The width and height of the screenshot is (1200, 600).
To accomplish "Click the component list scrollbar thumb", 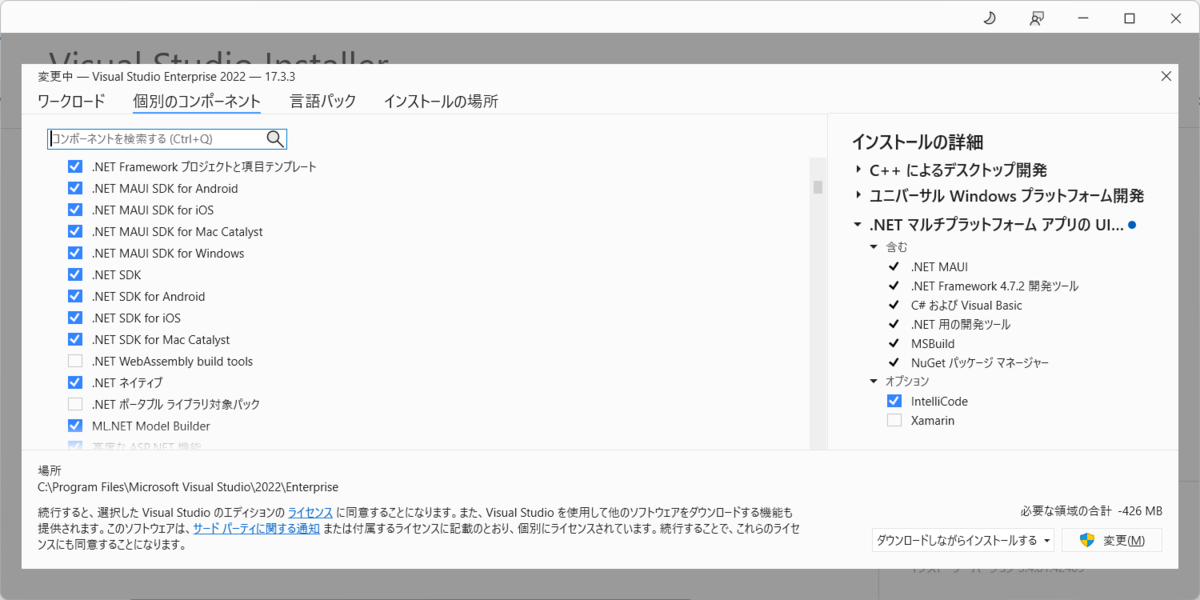I will coord(818,187).
